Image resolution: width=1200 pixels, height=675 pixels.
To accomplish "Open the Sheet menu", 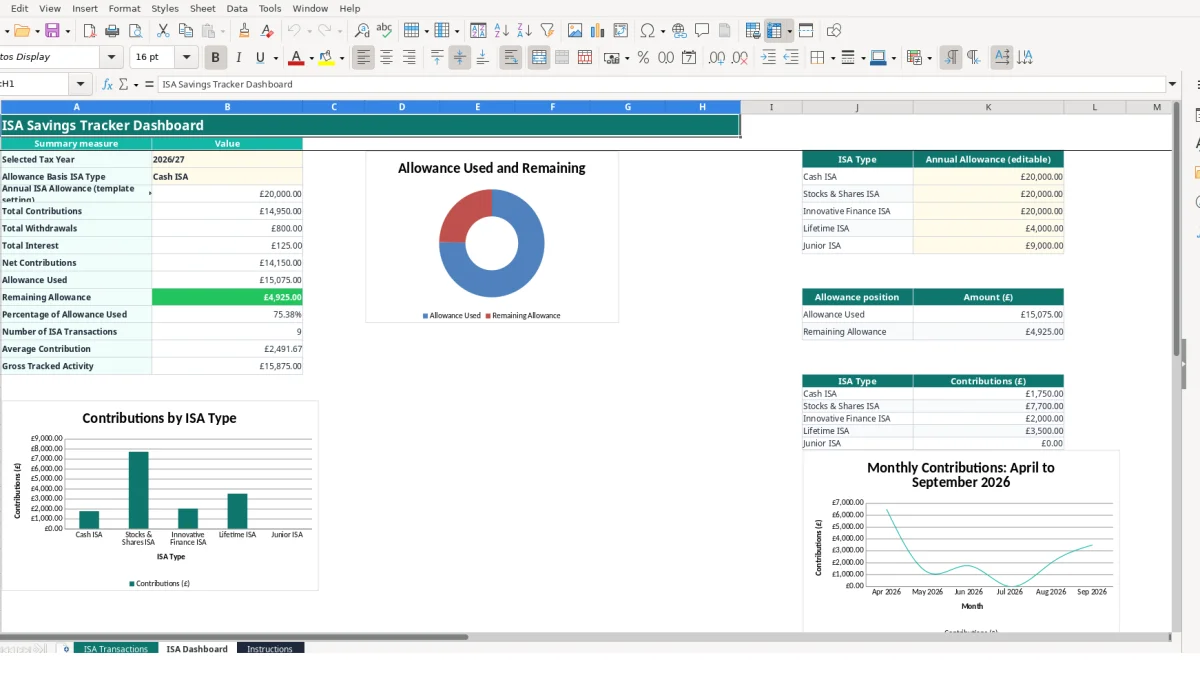I will coord(202,8).
